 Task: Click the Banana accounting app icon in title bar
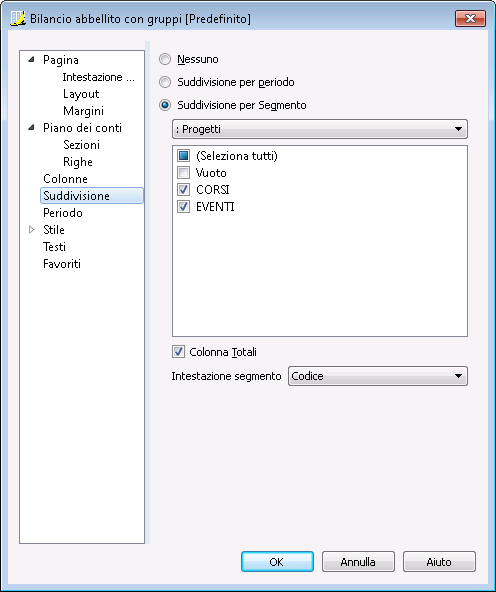pyautogui.click(x=18, y=18)
